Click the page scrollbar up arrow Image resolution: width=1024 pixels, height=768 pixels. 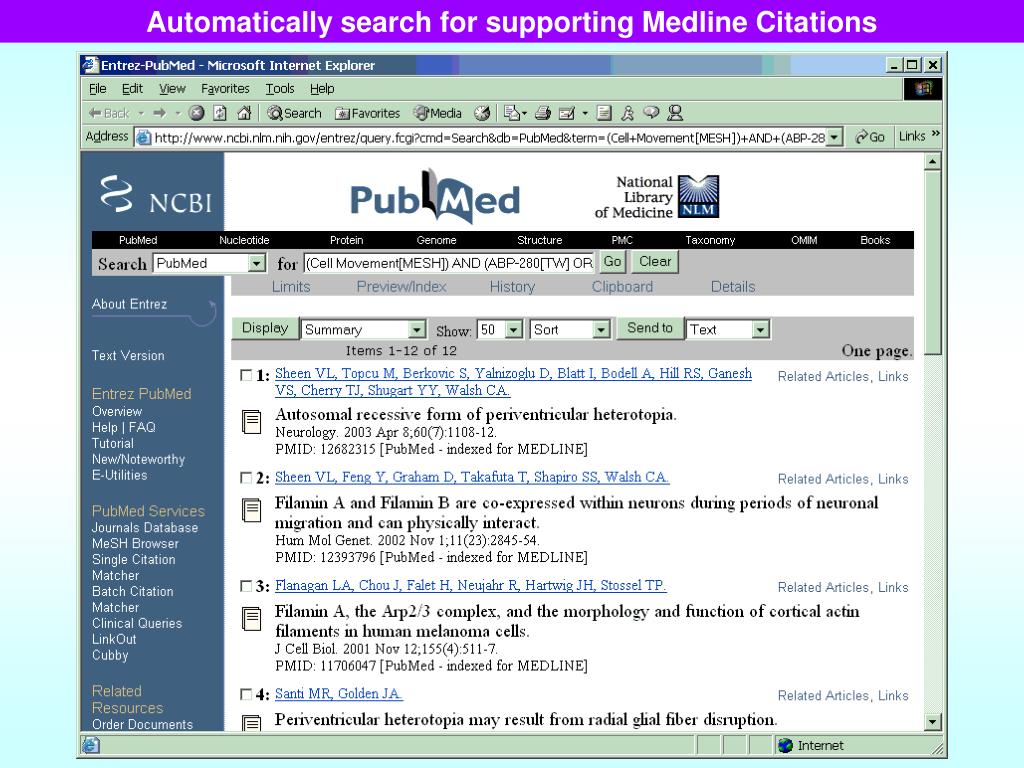tap(933, 161)
